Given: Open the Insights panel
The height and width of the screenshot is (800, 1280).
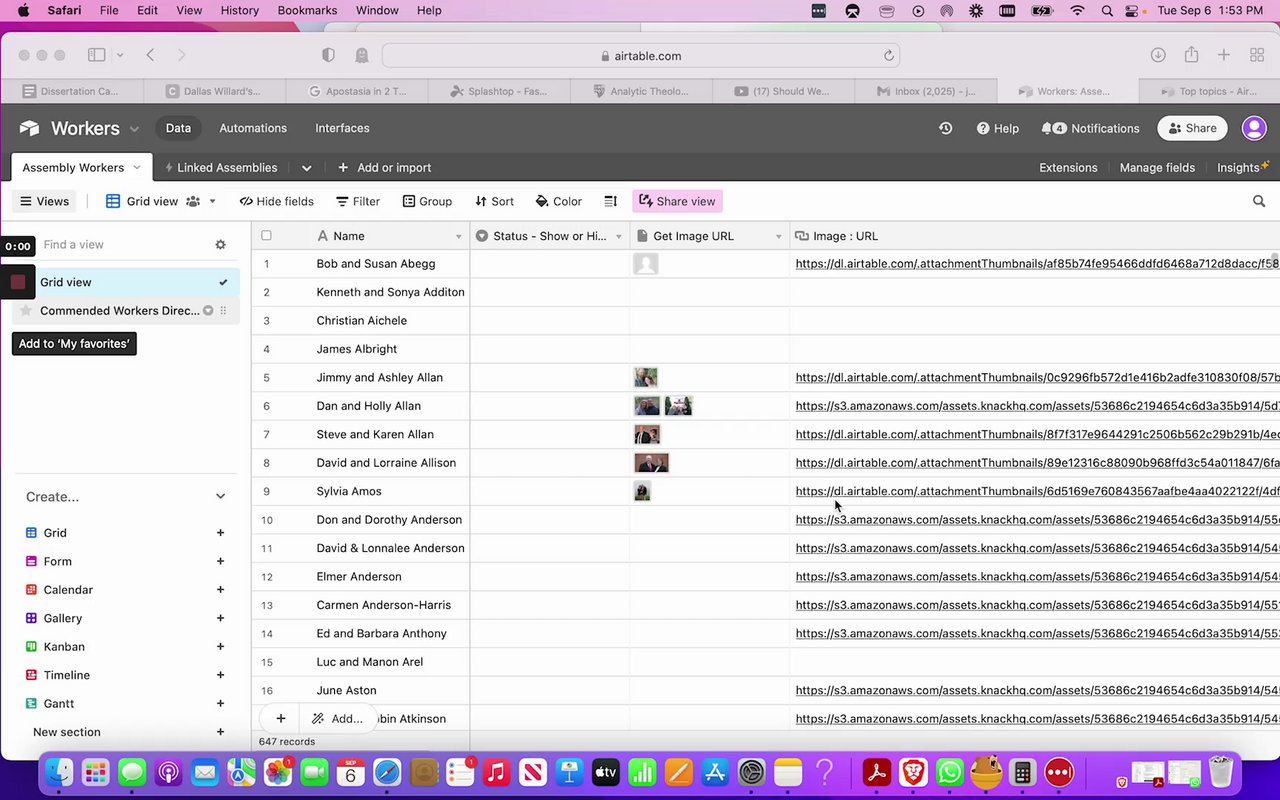Looking at the screenshot, I should [x=1243, y=167].
